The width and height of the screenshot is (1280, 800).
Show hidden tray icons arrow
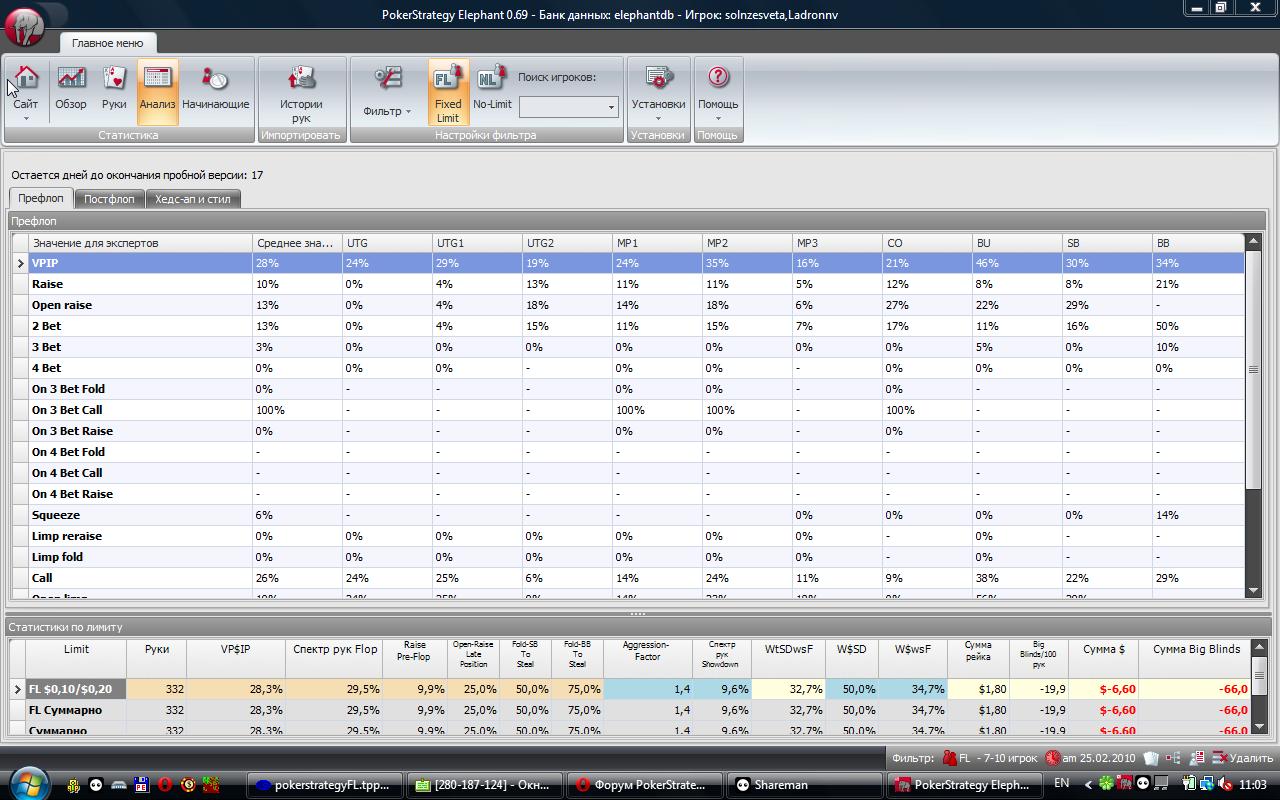pyautogui.click(x=1087, y=784)
